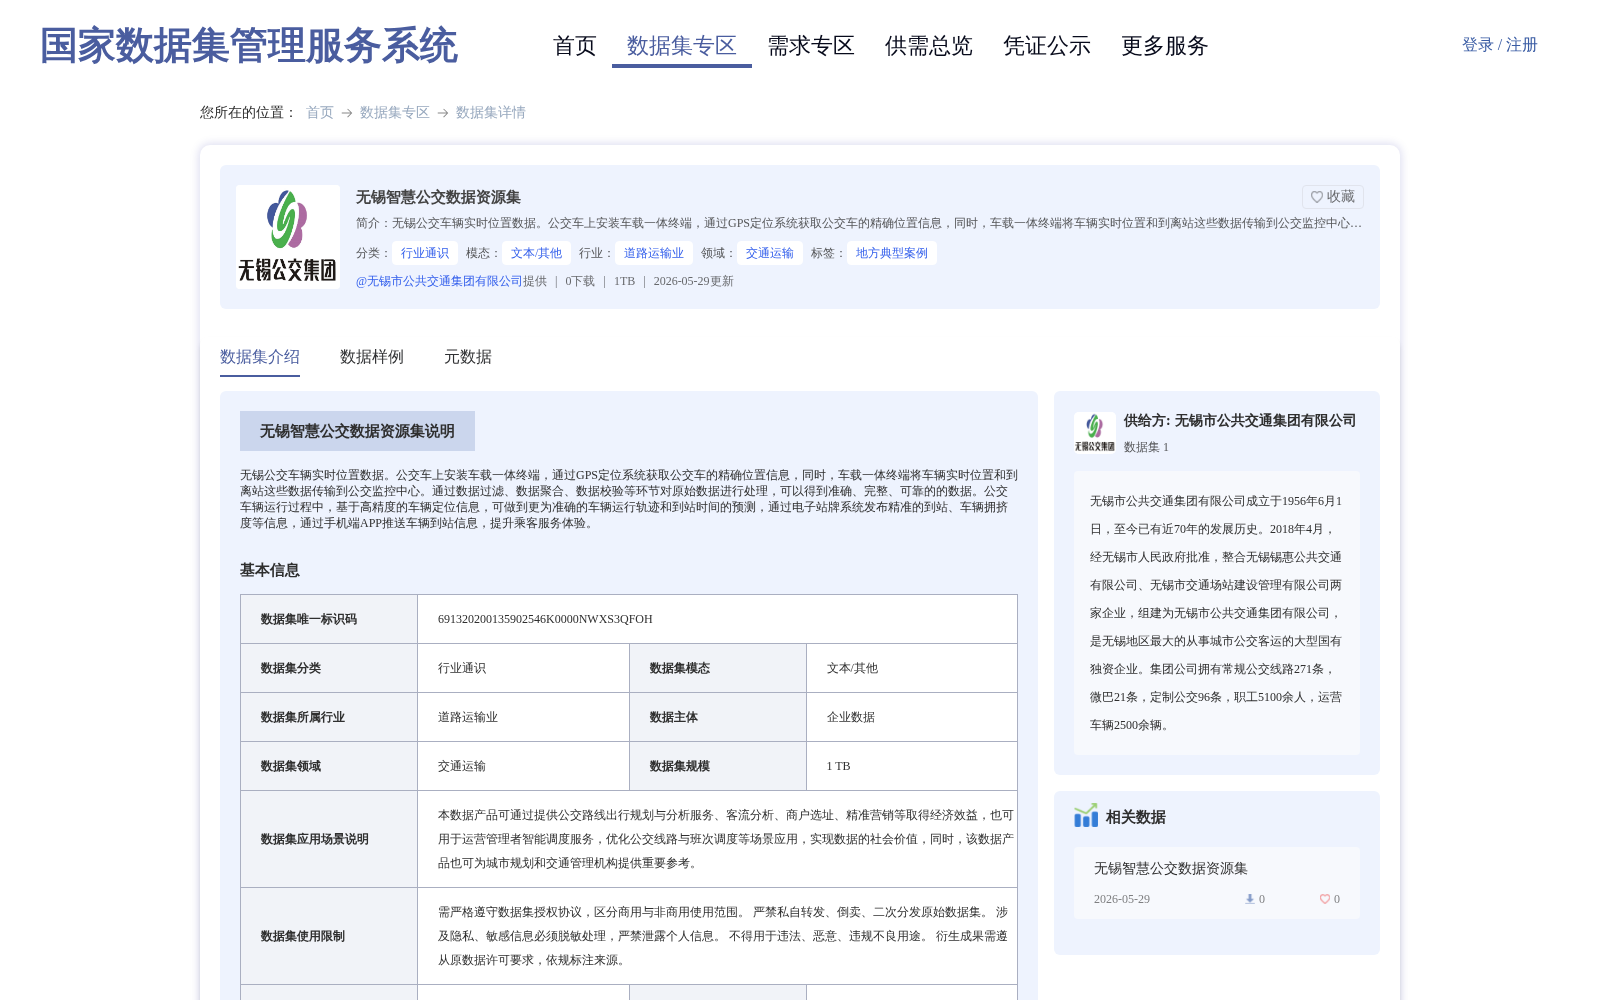Click the 数据集分类 label cell
1600x1000 pixels.
tap(329, 668)
